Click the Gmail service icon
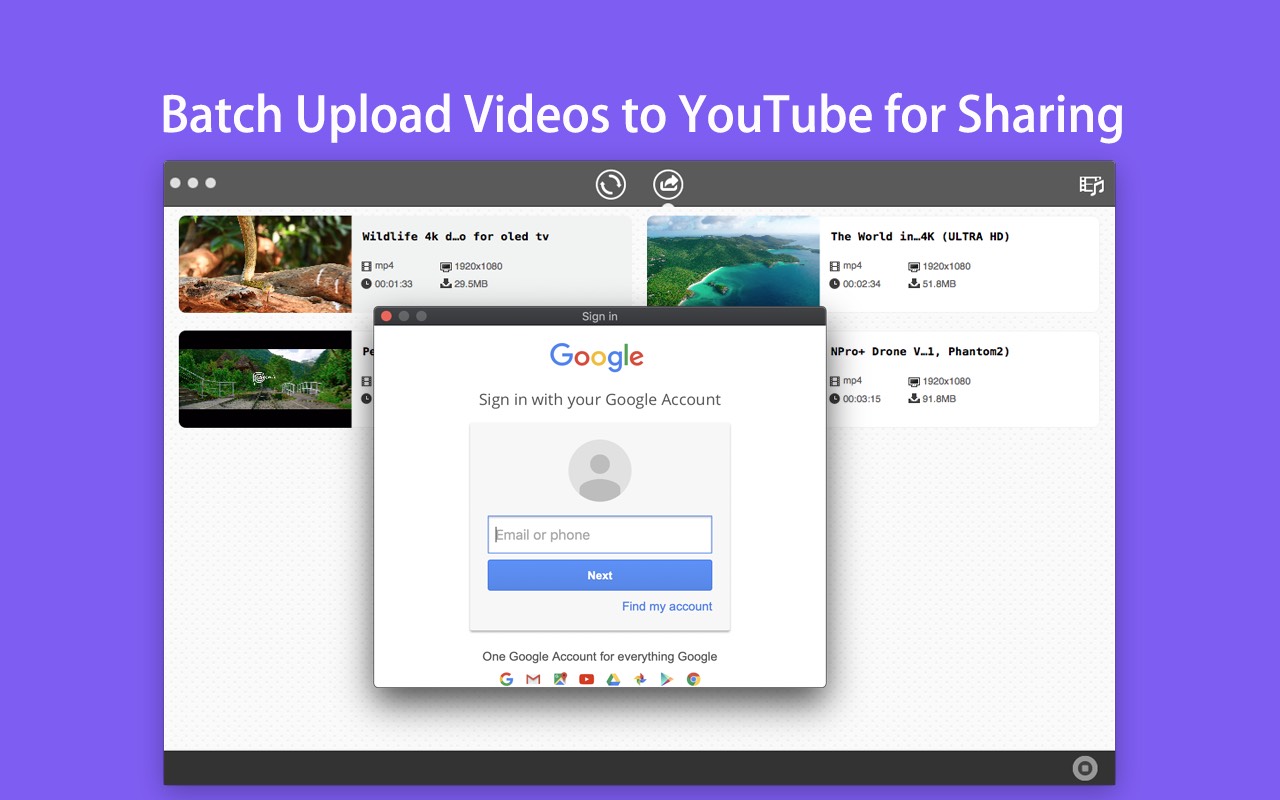Viewport: 1280px width, 800px height. click(533, 679)
